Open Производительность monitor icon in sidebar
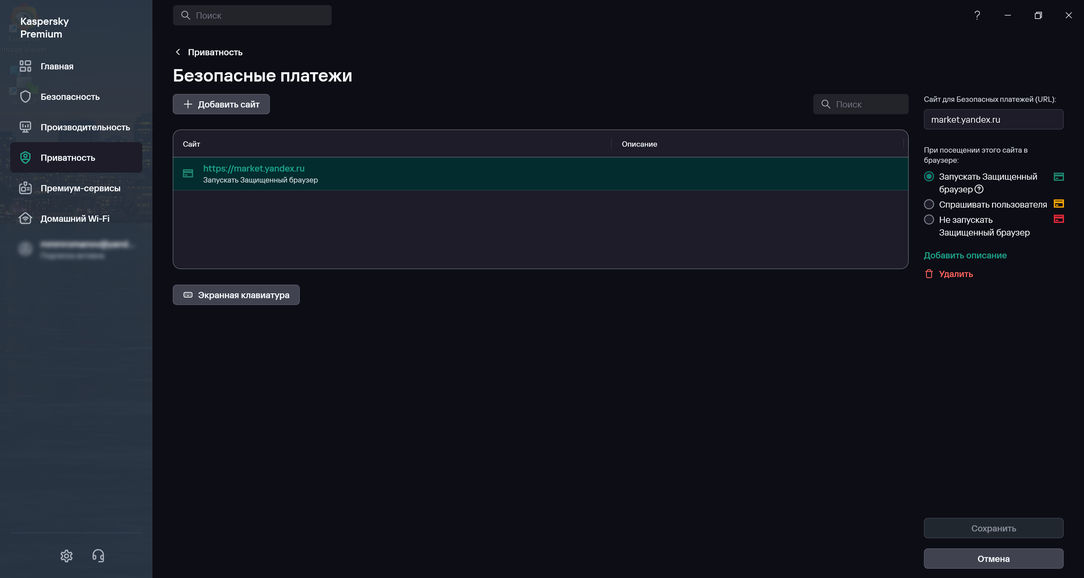Viewport: 1084px width, 578px height. [x=26, y=127]
